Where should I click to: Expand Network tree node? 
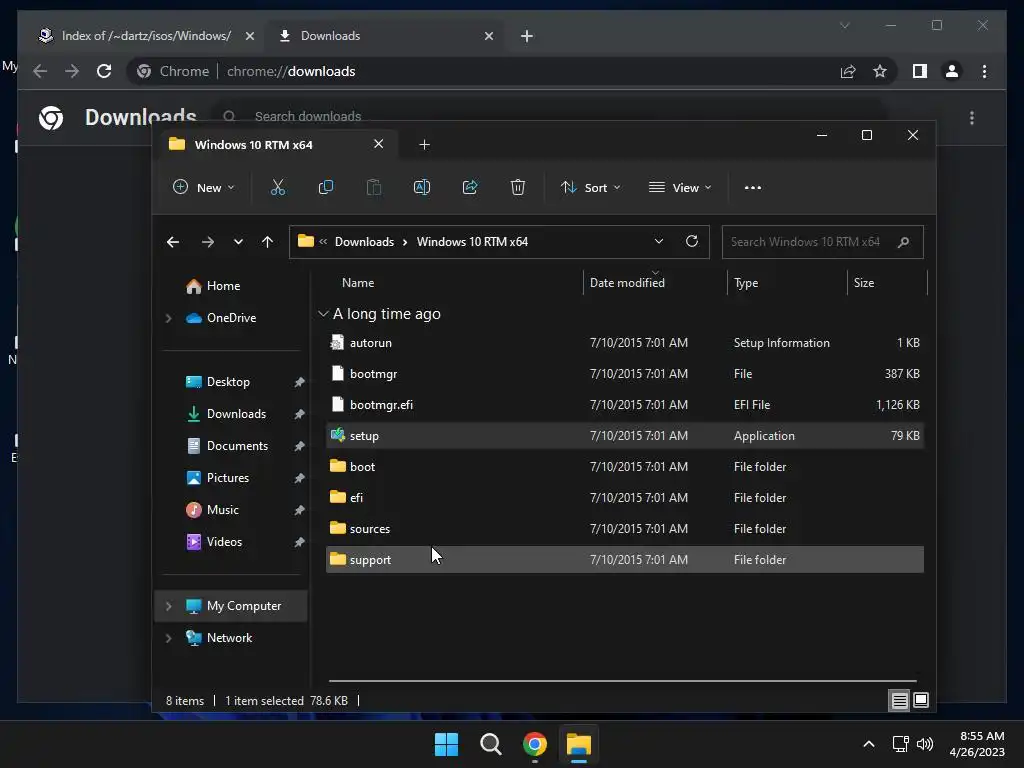[168, 638]
